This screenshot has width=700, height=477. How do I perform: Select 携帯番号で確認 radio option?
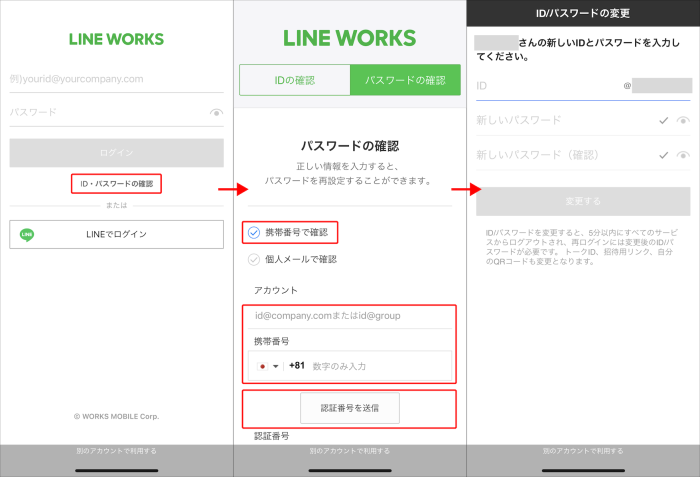(x=254, y=232)
